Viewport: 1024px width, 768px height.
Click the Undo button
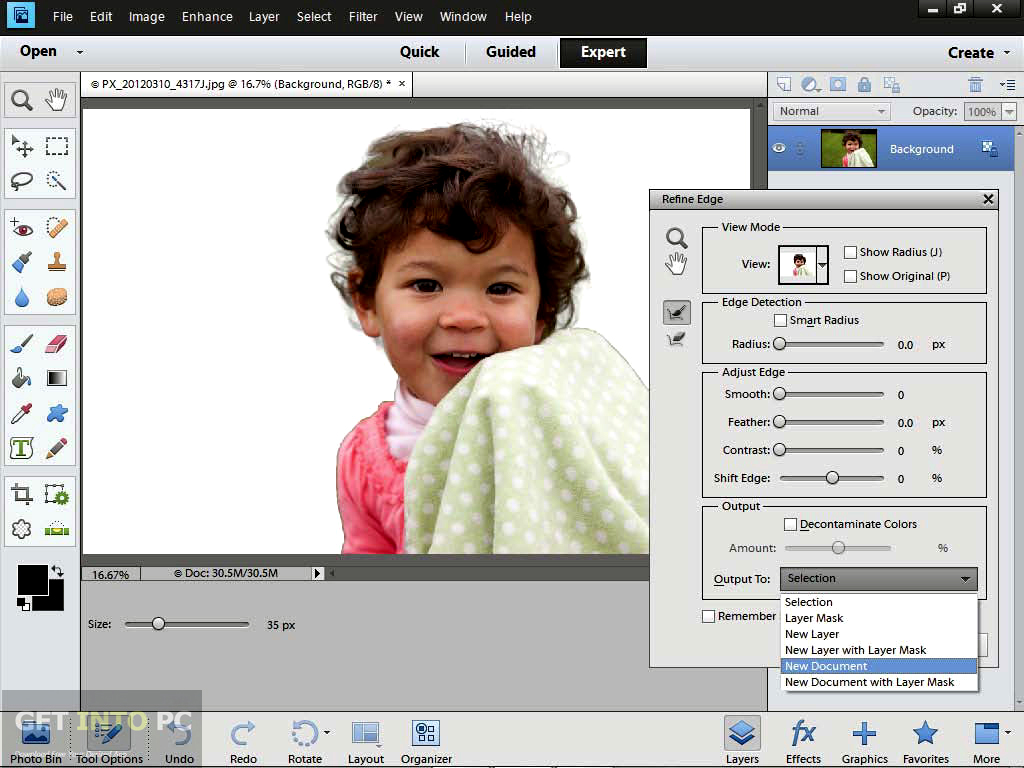coord(179,741)
